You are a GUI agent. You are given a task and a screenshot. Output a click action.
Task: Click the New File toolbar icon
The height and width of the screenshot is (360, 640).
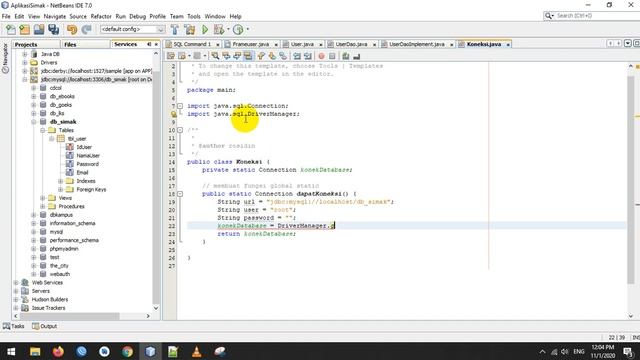click(x=11, y=29)
